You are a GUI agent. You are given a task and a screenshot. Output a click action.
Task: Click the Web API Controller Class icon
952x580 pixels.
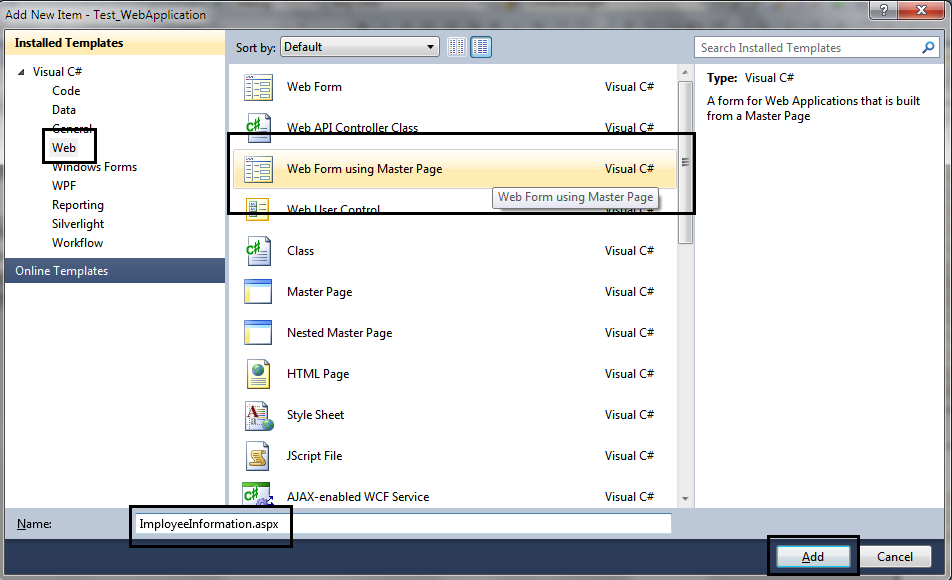[x=258, y=127]
